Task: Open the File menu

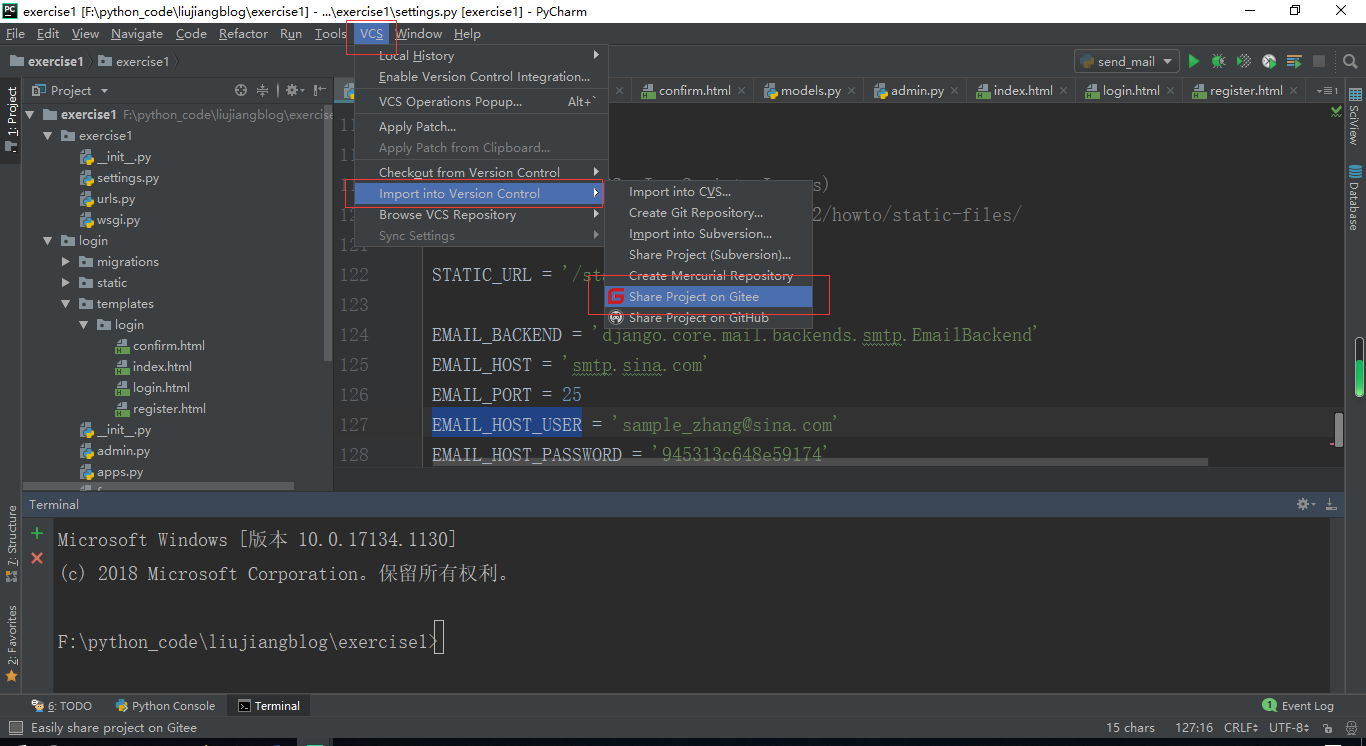Action: click(x=15, y=34)
